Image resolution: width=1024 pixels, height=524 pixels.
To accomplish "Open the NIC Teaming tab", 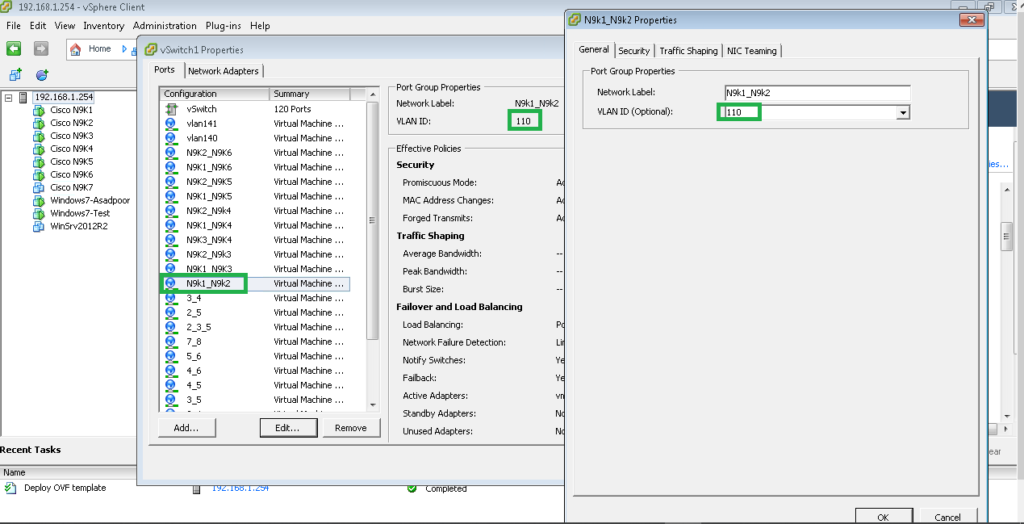I will (x=751, y=50).
